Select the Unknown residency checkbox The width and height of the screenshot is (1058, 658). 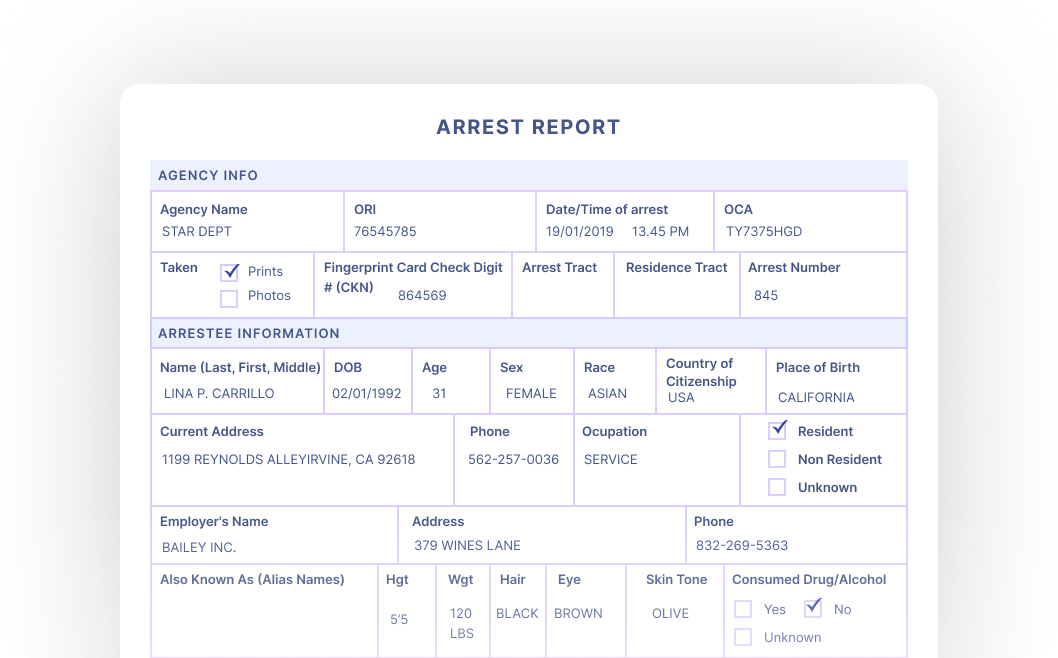coord(777,487)
